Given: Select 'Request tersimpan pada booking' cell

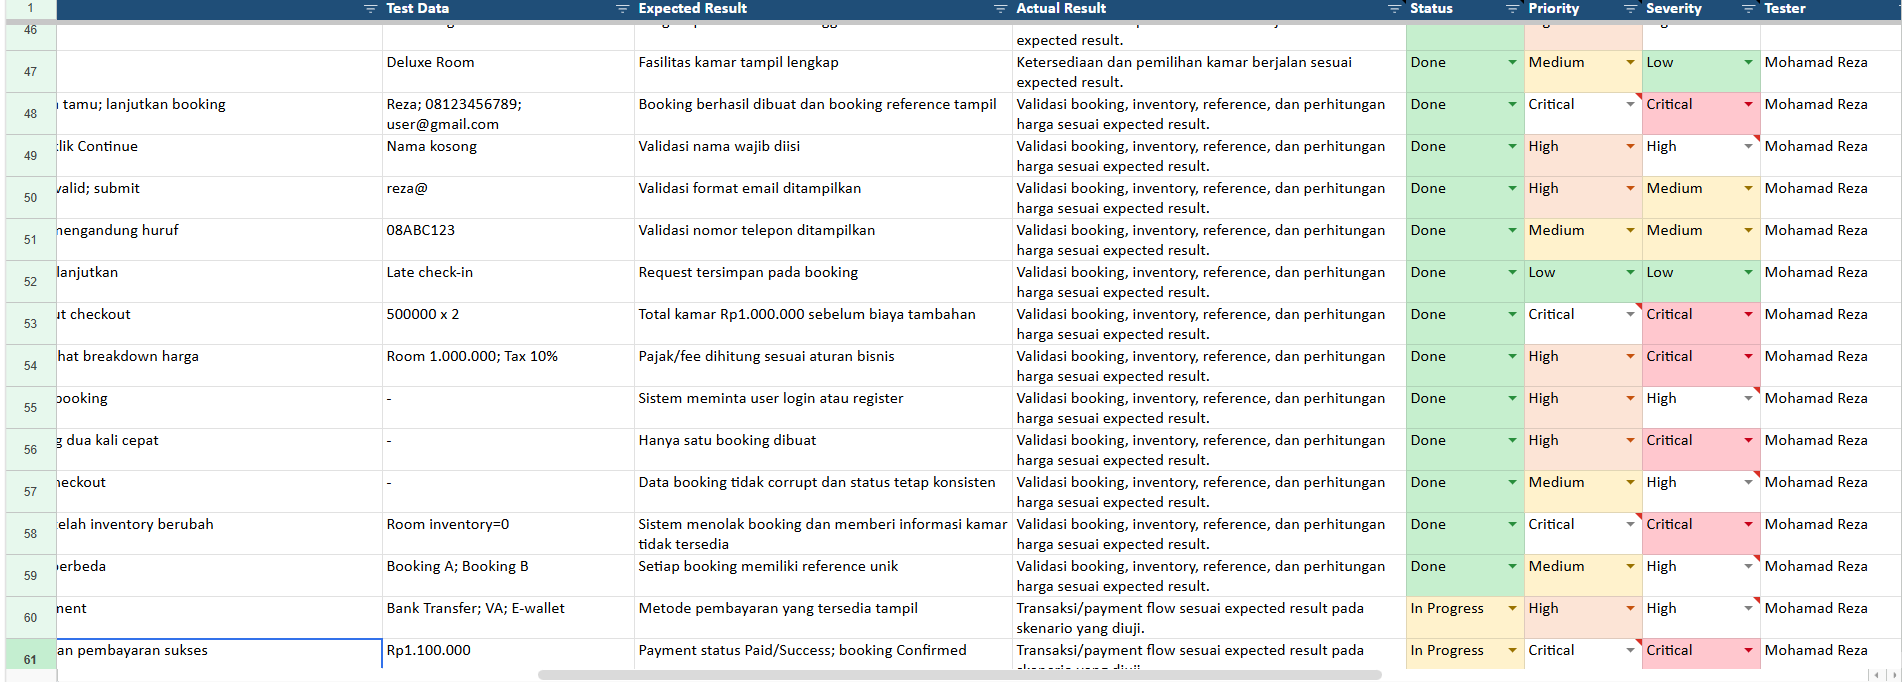Looking at the screenshot, I should (823, 282).
